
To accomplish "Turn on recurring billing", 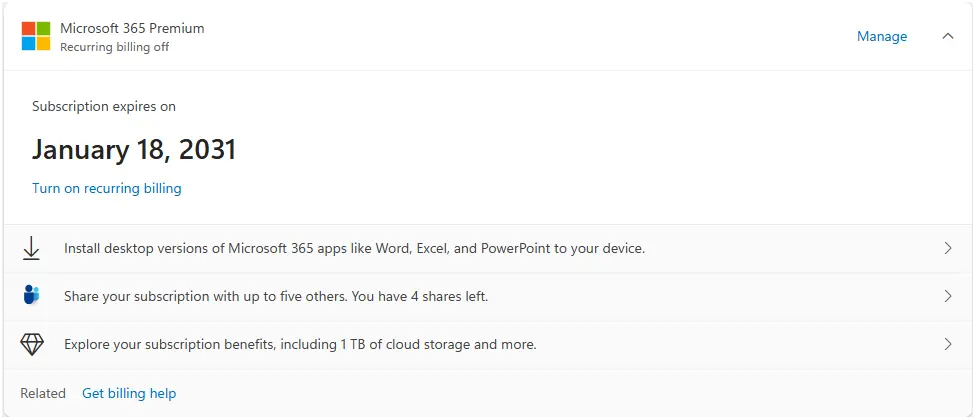I will pyautogui.click(x=107, y=188).
